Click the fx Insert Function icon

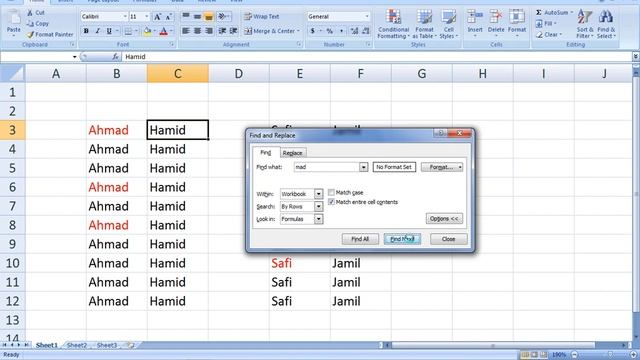[116, 57]
